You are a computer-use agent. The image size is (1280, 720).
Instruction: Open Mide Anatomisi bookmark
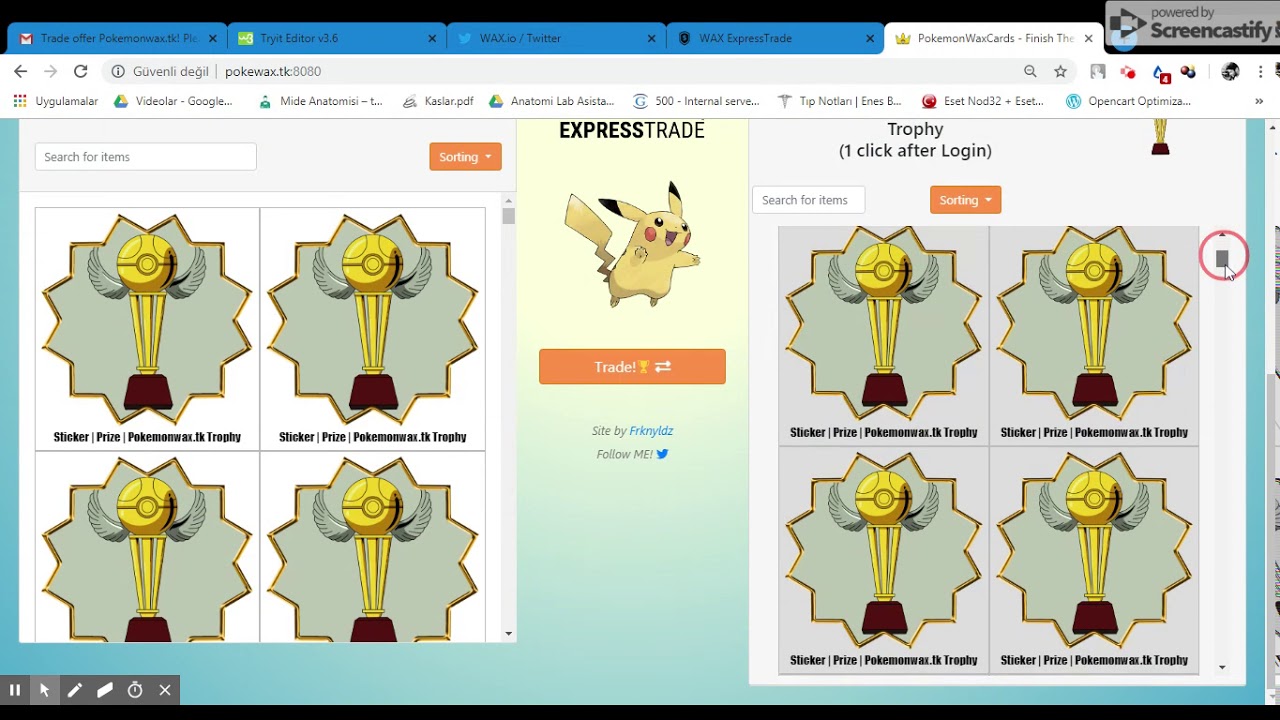pos(320,101)
